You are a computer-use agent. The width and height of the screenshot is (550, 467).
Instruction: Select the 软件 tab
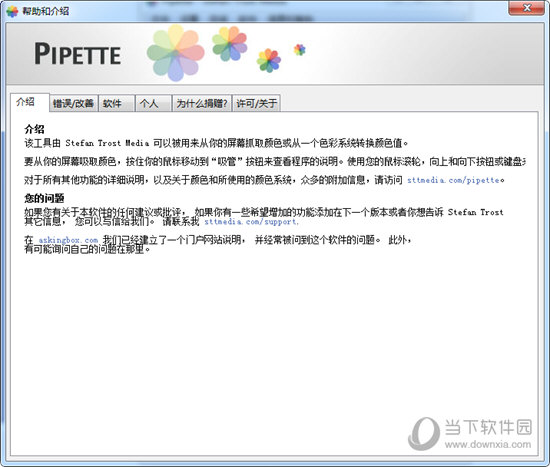[116, 103]
